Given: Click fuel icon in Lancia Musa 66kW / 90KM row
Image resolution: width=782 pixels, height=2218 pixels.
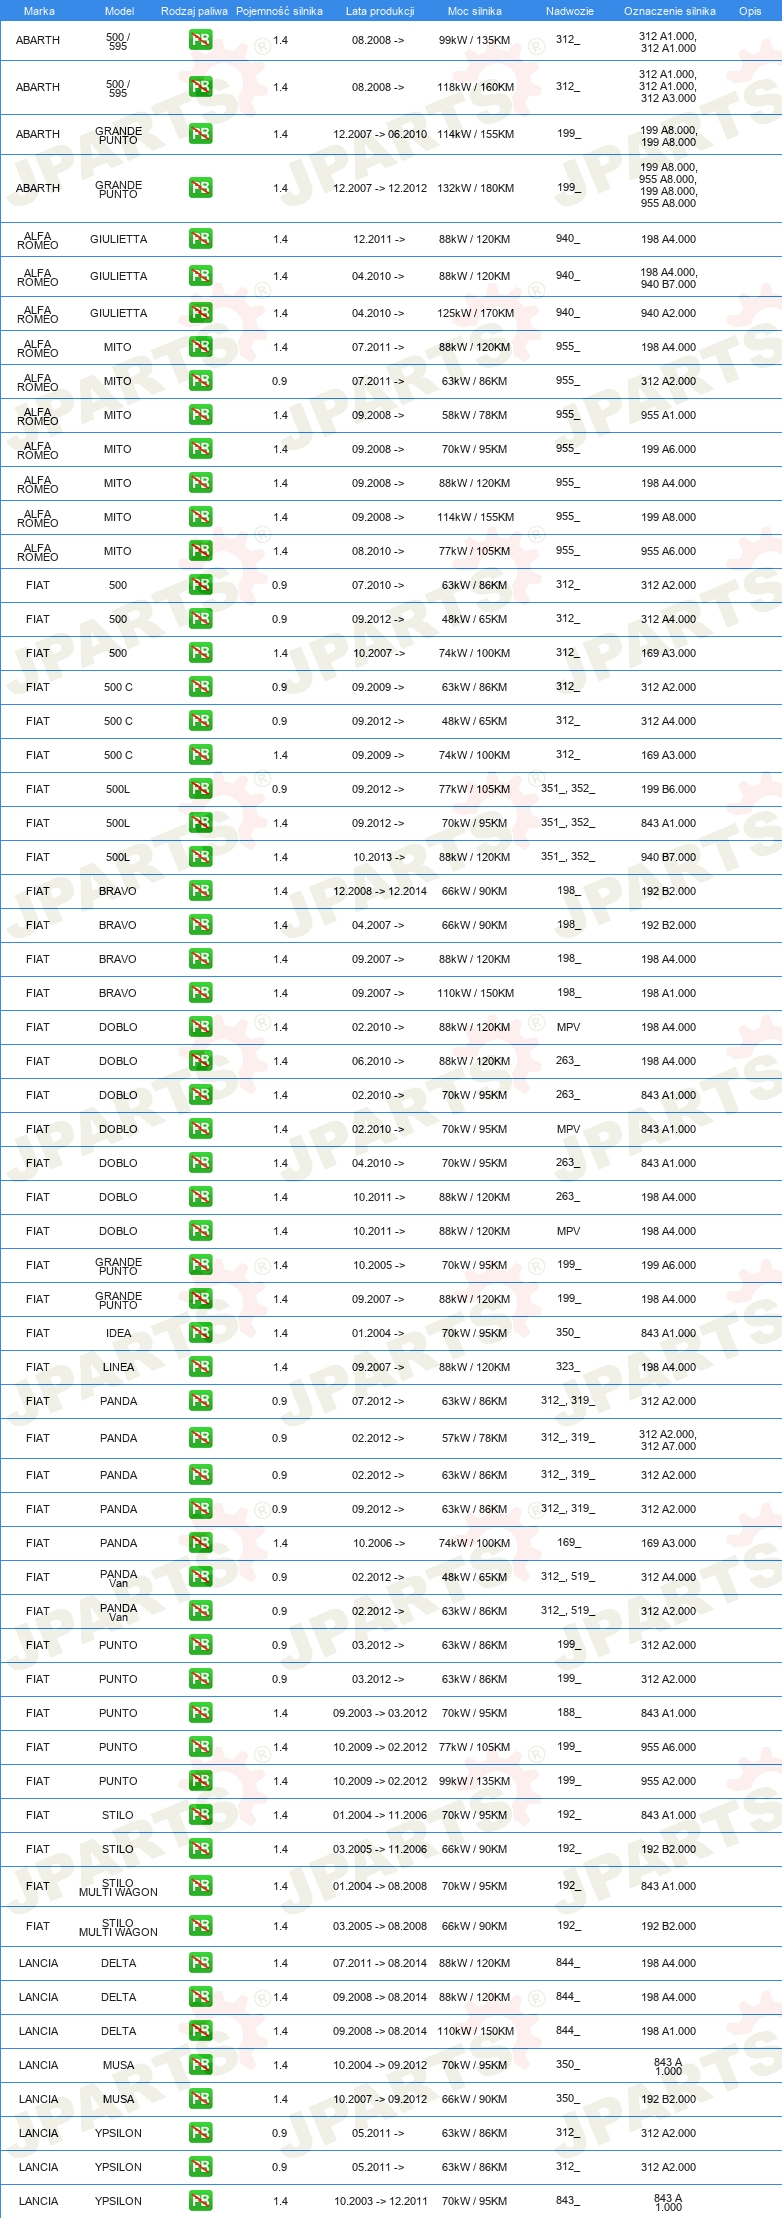Looking at the screenshot, I should (x=200, y=2099).
